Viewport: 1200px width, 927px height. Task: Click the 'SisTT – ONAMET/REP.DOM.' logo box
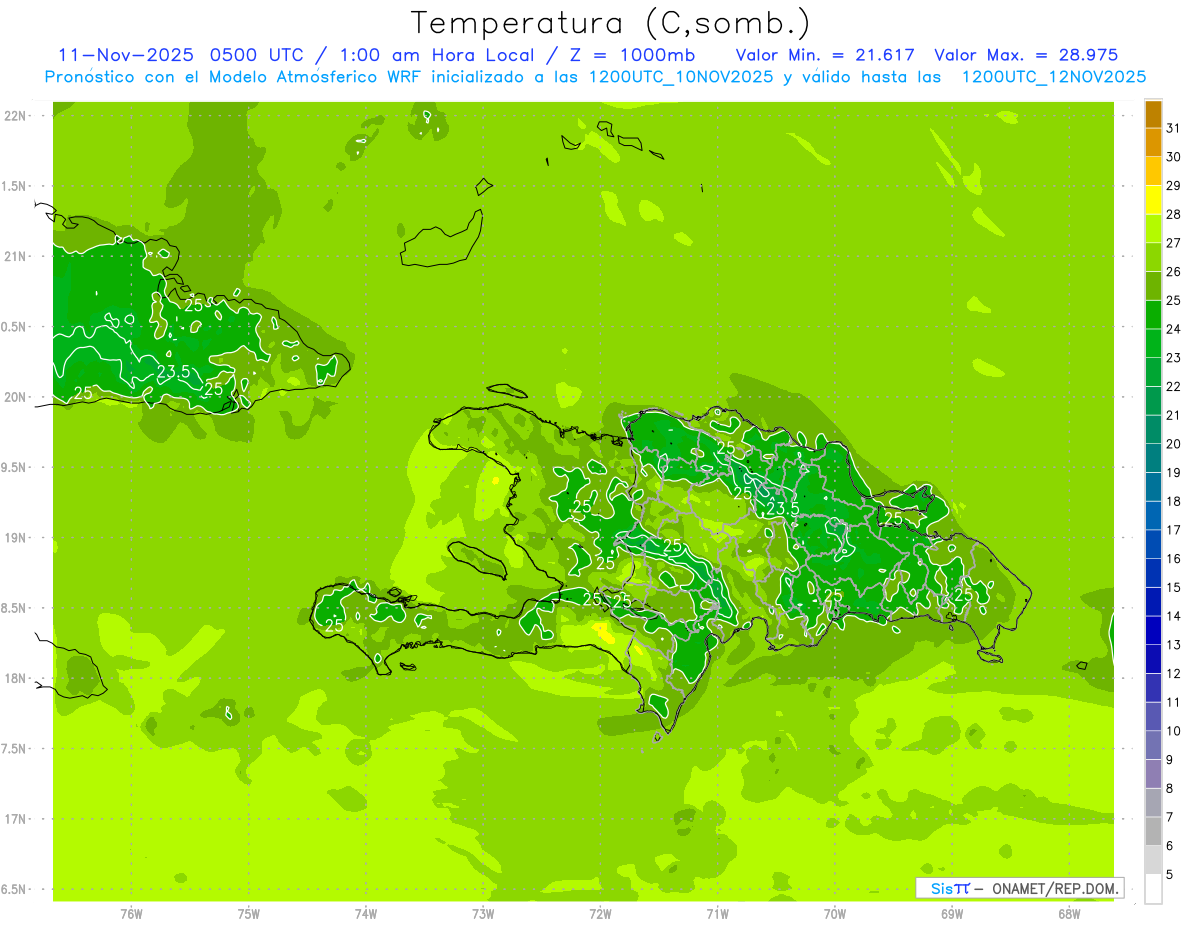[x=1019, y=888]
